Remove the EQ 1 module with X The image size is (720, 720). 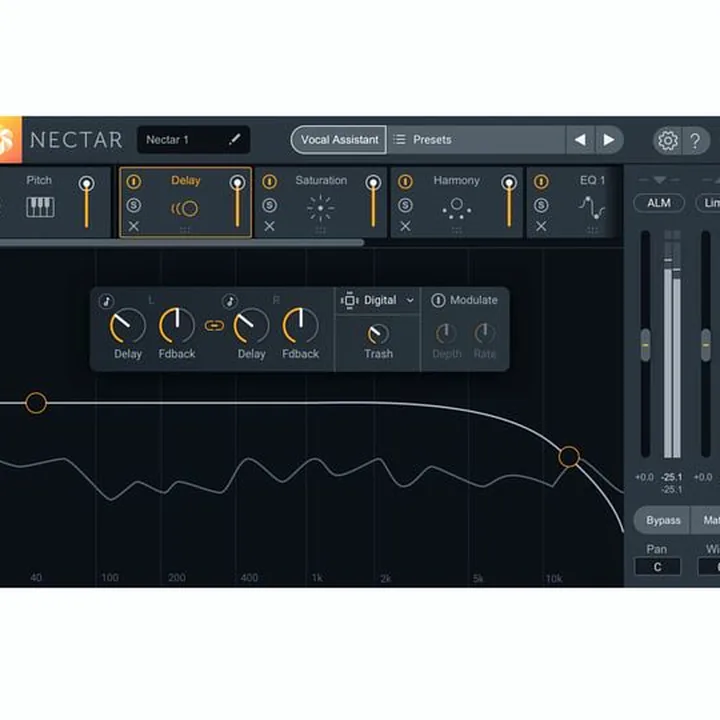point(541,226)
